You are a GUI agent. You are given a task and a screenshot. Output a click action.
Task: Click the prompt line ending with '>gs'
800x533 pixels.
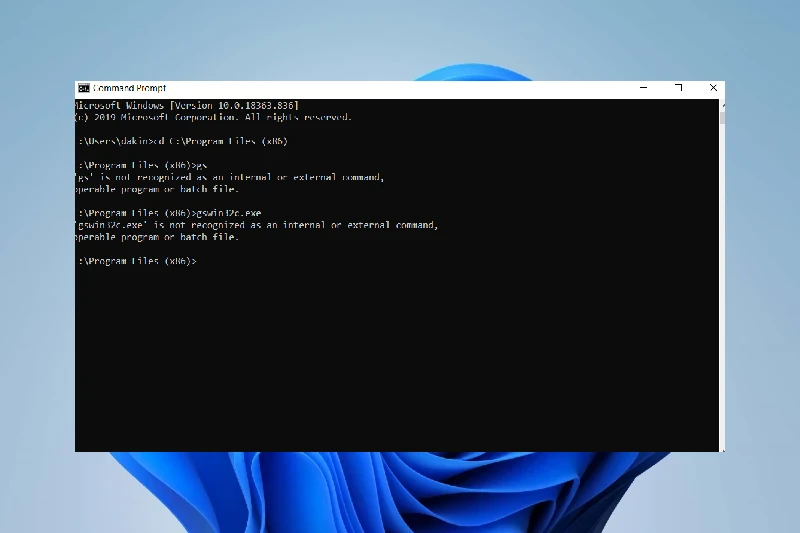coord(141,165)
